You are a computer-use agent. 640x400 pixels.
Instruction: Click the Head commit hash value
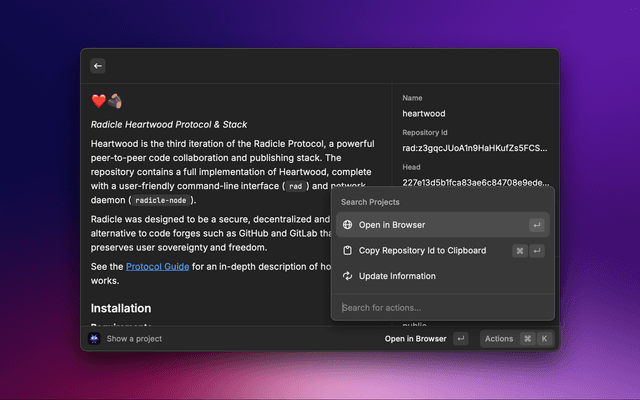pyautogui.click(x=474, y=182)
